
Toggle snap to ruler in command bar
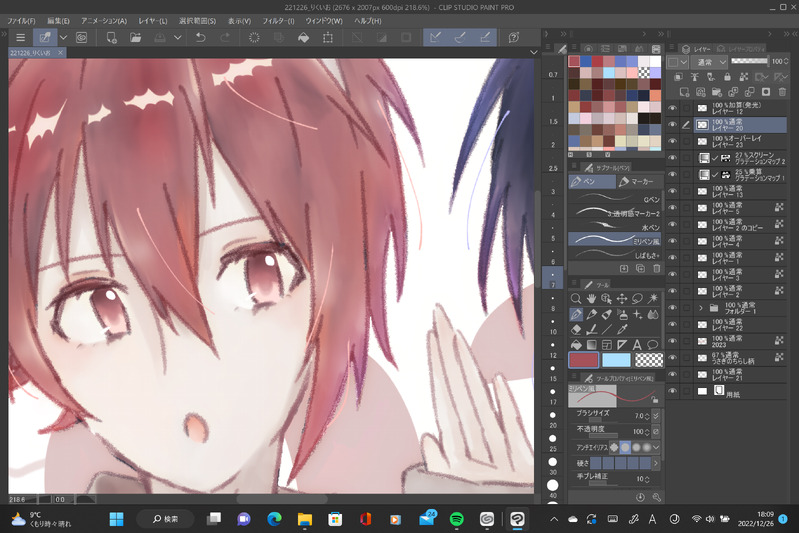(x=435, y=38)
